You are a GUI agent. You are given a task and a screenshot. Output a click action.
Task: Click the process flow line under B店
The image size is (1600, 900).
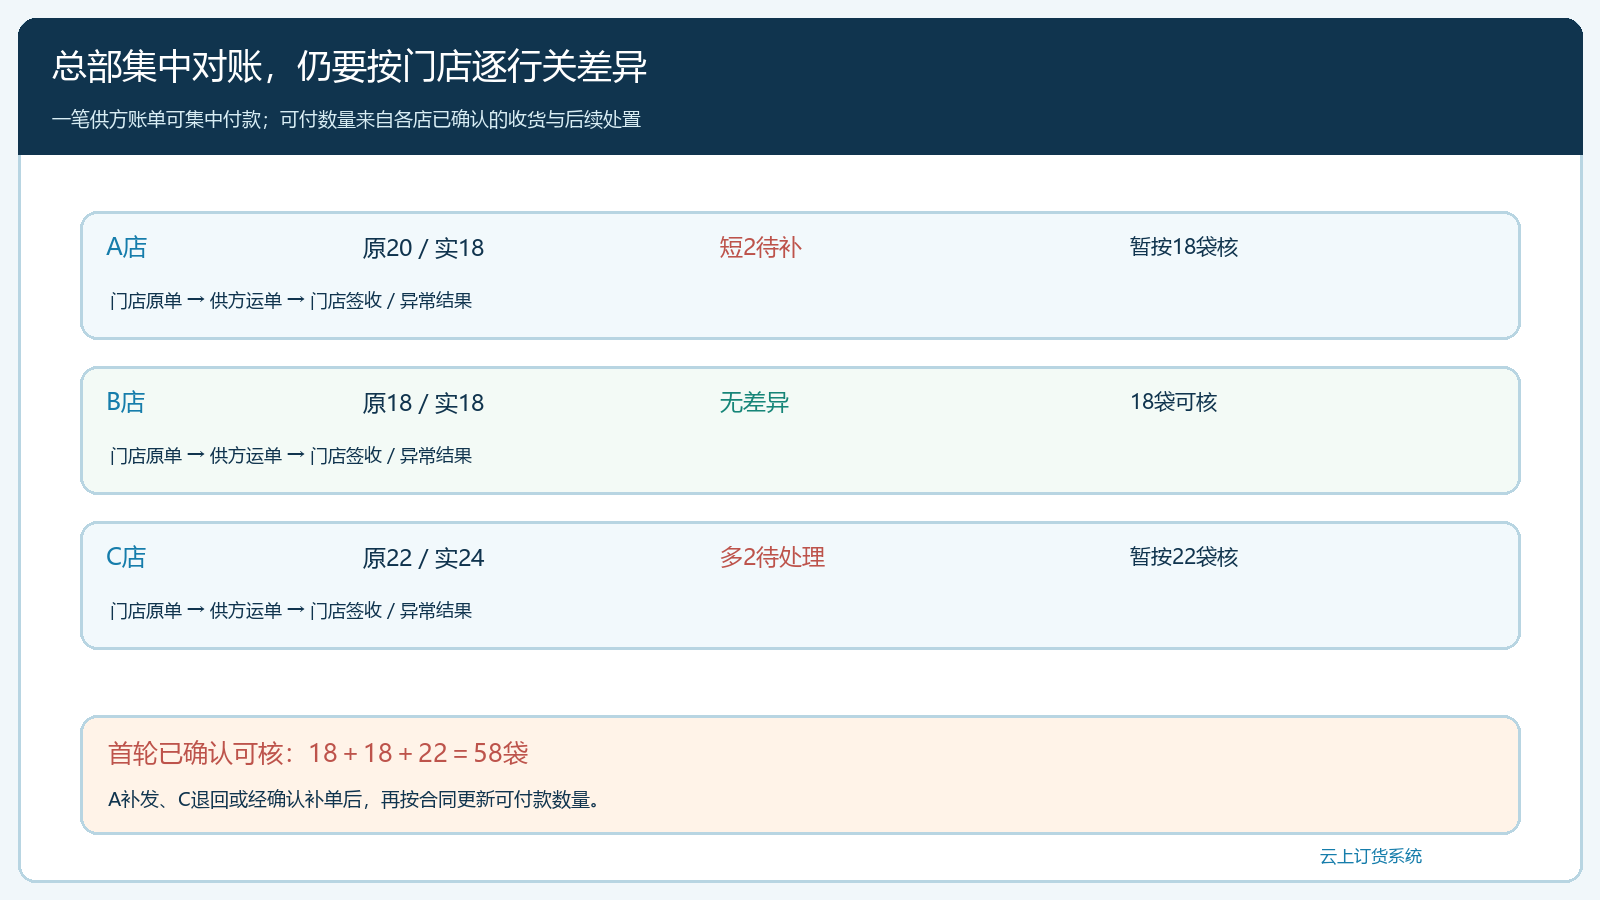(291, 455)
